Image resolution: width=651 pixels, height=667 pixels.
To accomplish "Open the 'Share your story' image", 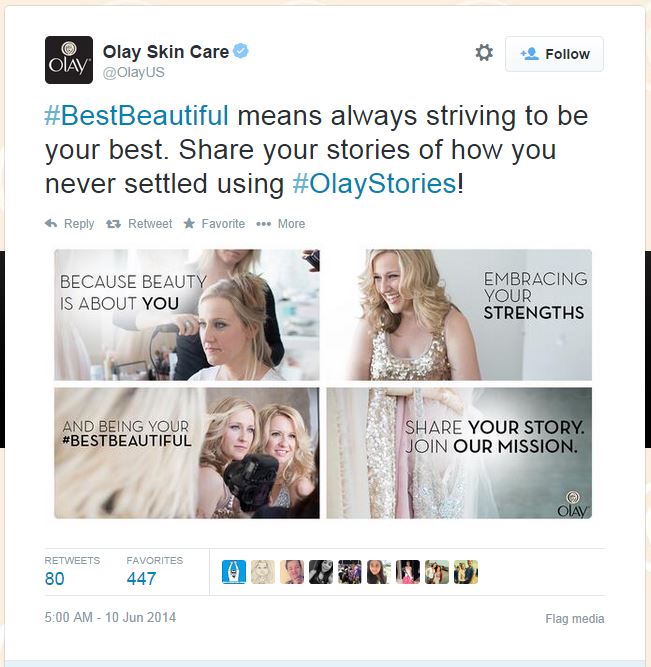I will [x=459, y=453].
